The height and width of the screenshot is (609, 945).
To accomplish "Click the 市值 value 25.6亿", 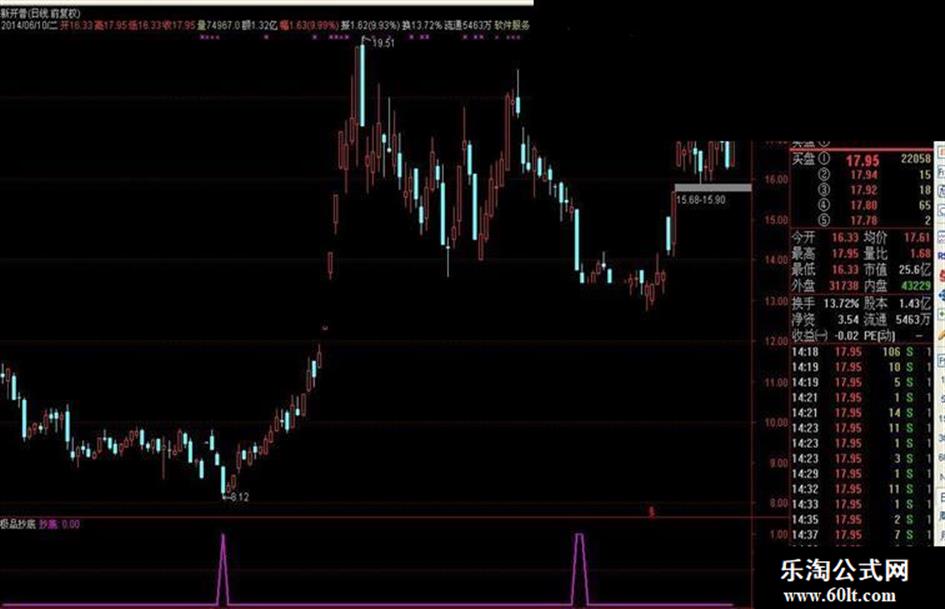I will click(x=915, y=270).
